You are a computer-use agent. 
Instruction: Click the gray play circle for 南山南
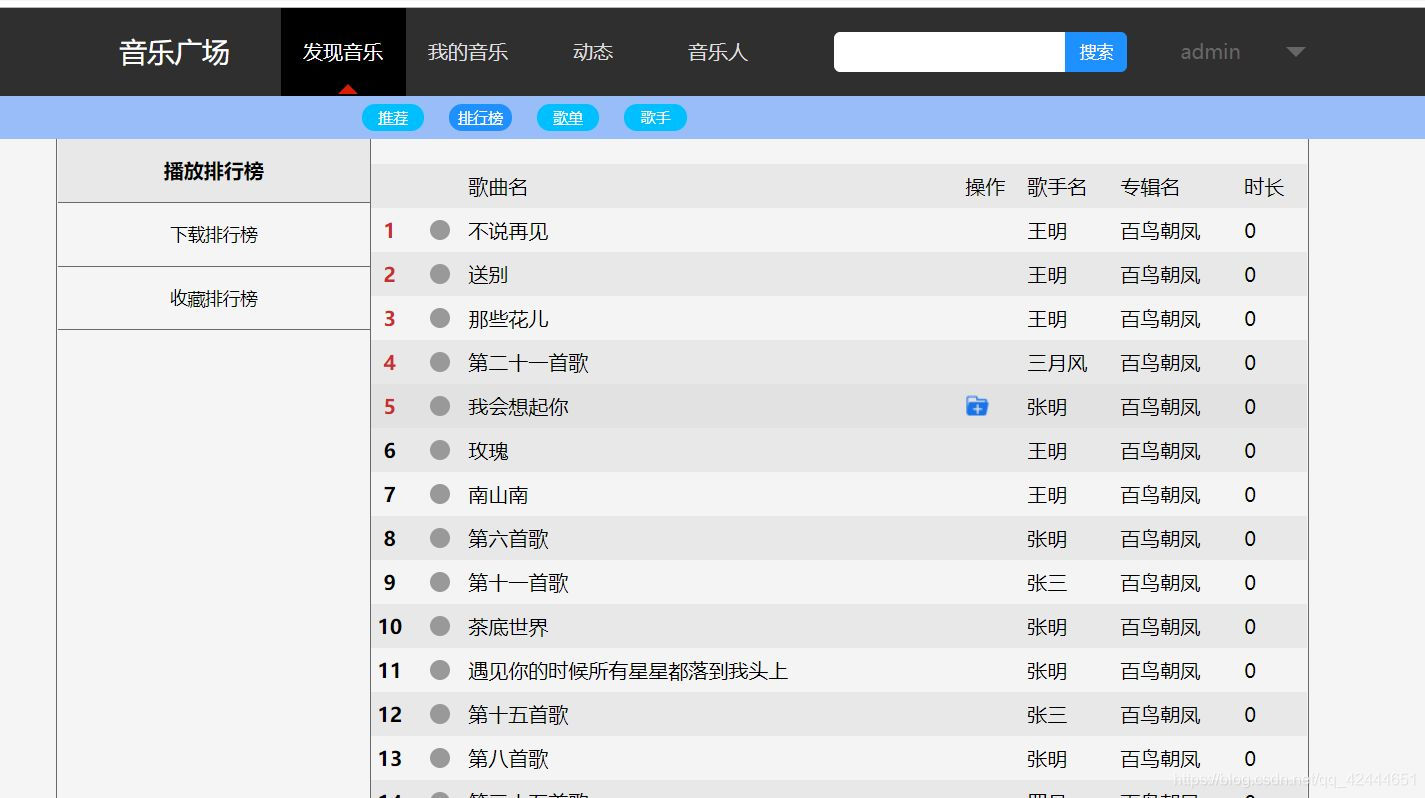[440, 494]
